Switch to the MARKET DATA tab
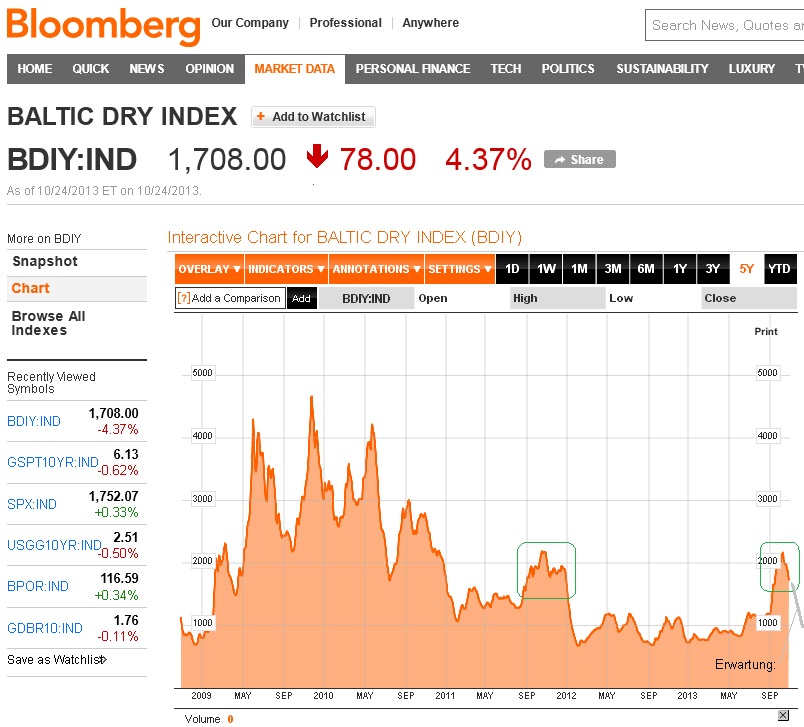Image resolution: width=804 pixels, height=727 pixels. pyautogui.click(x=295, y=69)
